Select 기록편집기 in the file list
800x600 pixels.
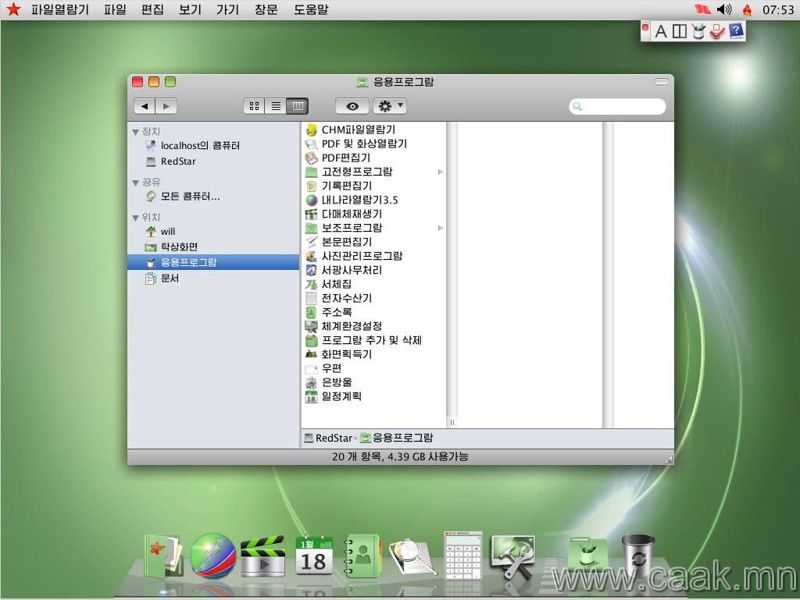pyautogui.click(x=339, y=186)
